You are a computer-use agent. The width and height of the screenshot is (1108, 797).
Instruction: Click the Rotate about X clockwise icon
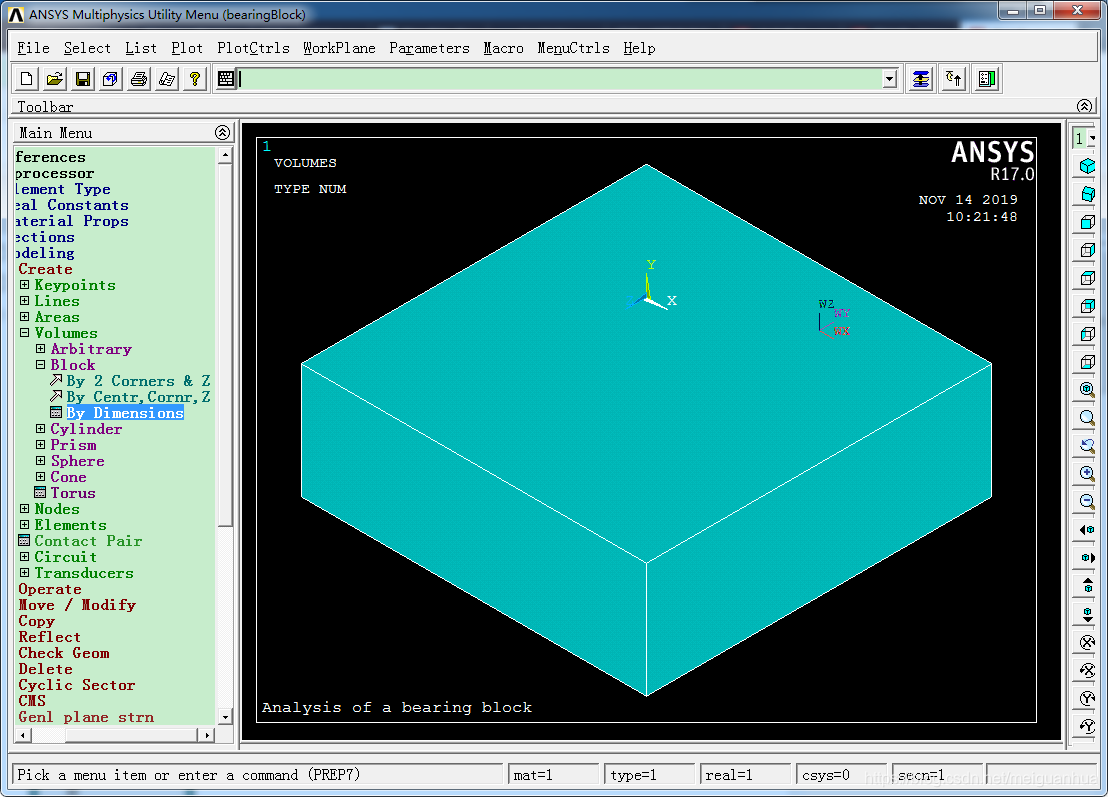click(x=1088, y=642)
